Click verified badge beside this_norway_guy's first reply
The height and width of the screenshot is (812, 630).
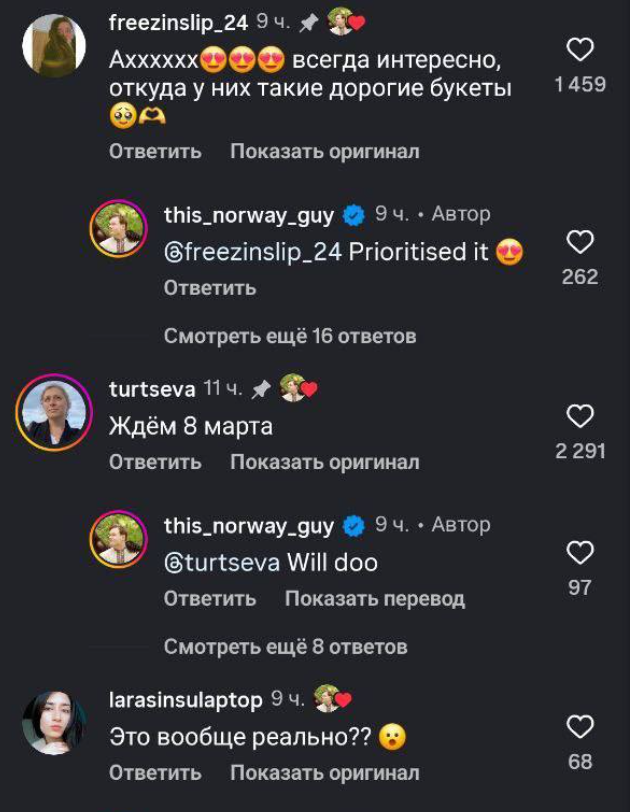[x=354, y=214]
